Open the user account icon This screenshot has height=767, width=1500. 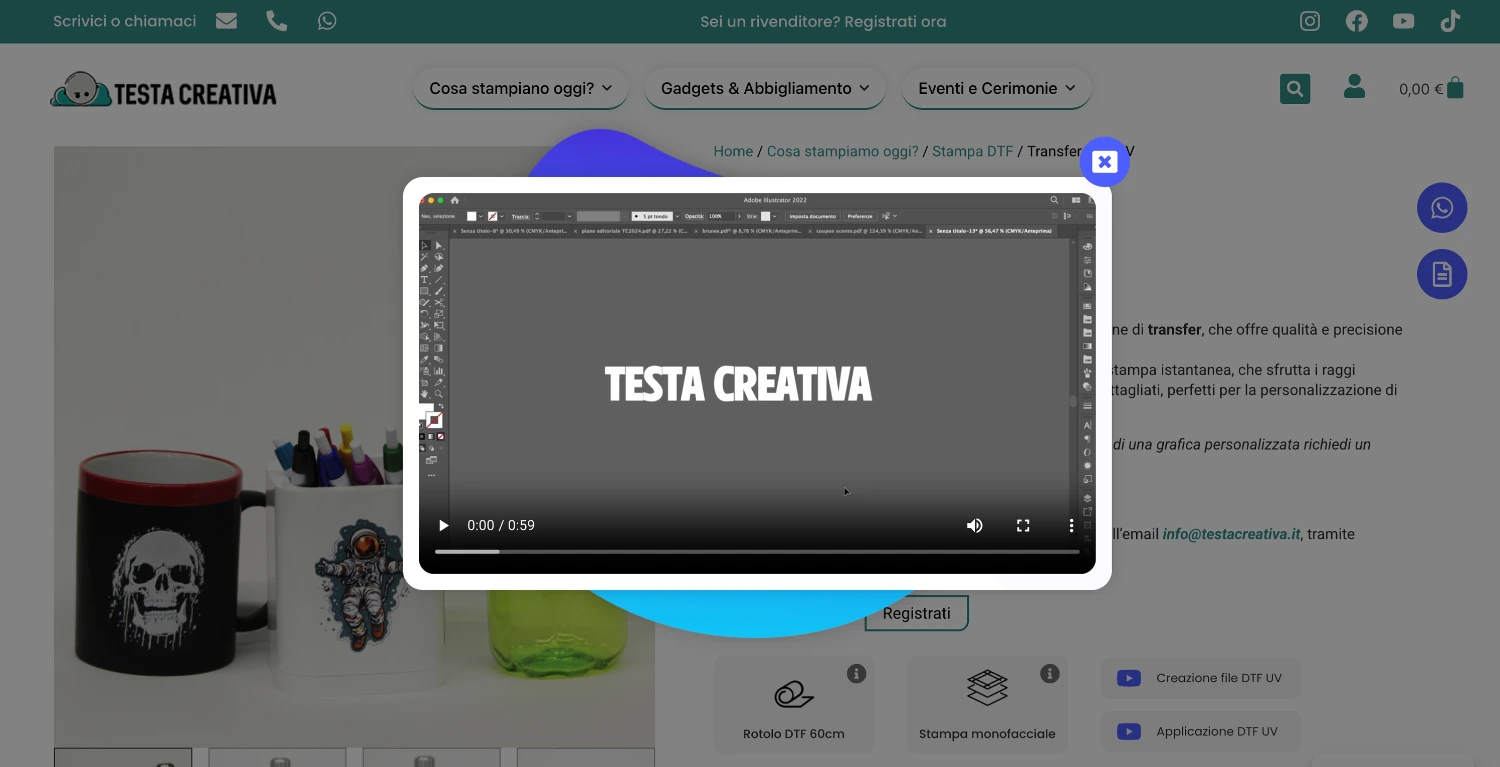point(1355,87)
